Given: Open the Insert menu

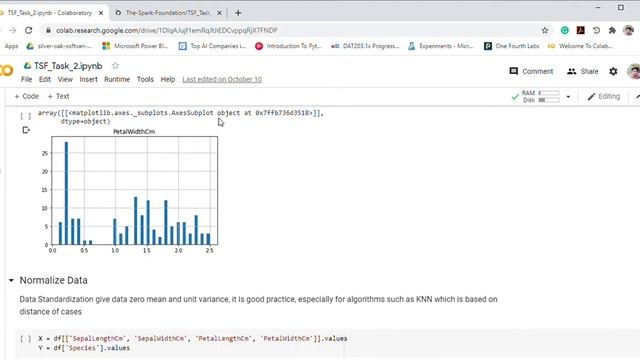Looking at the screenshot, I should [88, 79].
